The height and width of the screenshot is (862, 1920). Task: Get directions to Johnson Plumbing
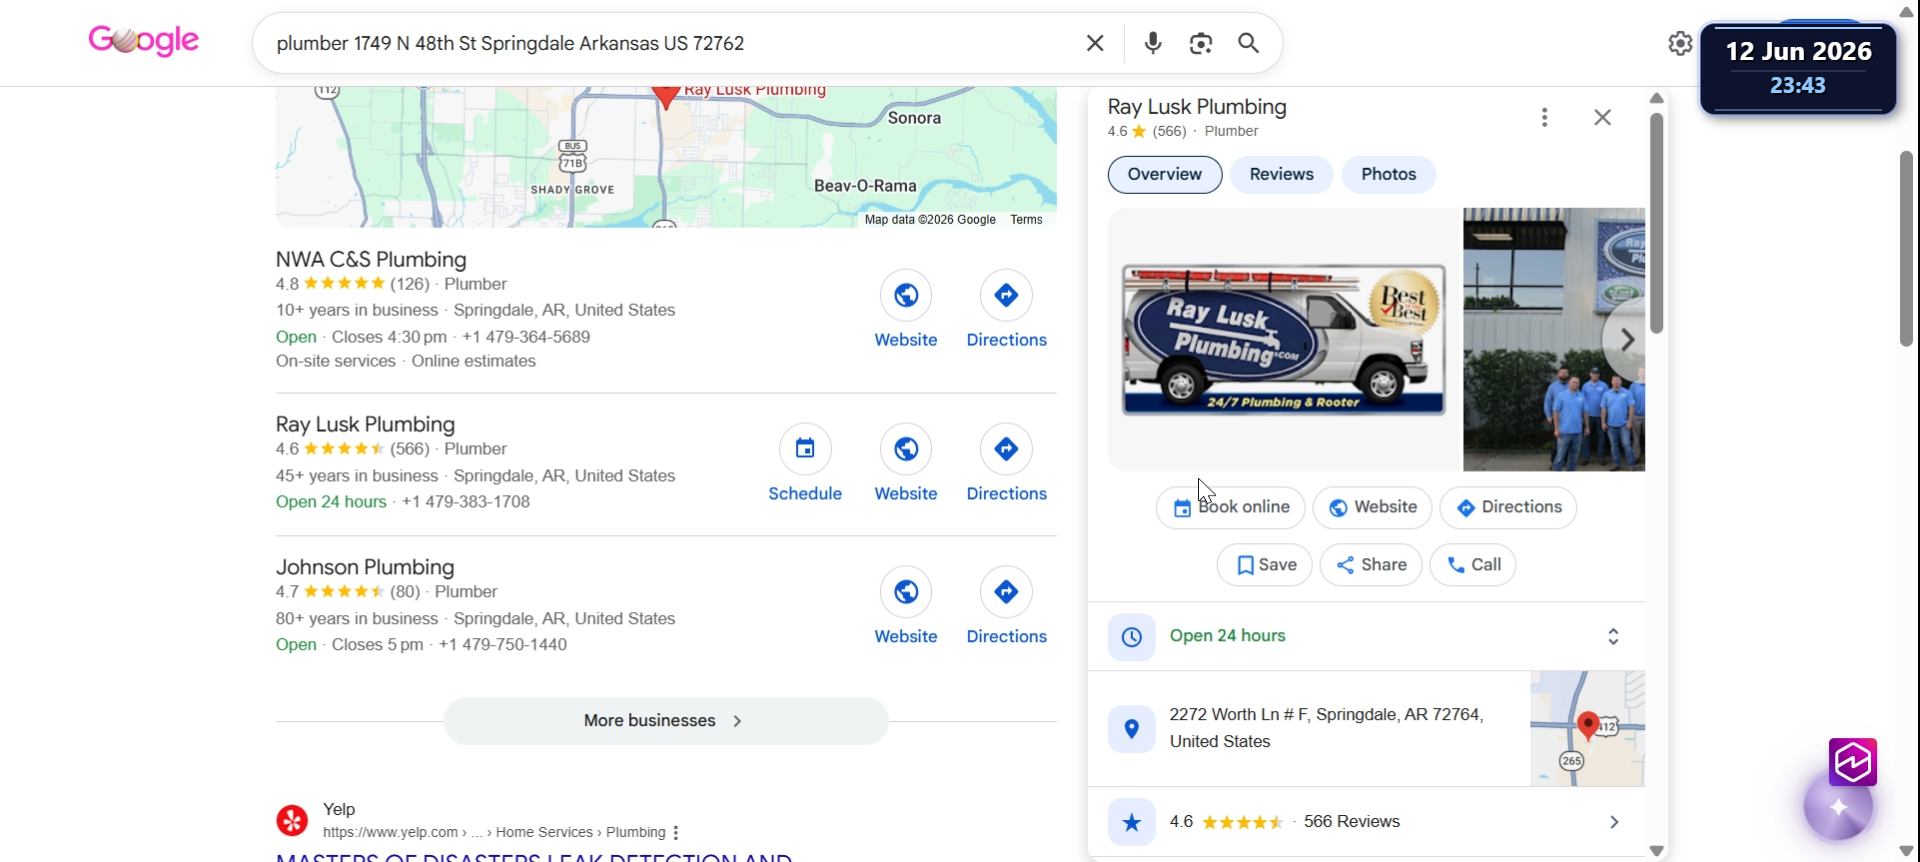1006,592
